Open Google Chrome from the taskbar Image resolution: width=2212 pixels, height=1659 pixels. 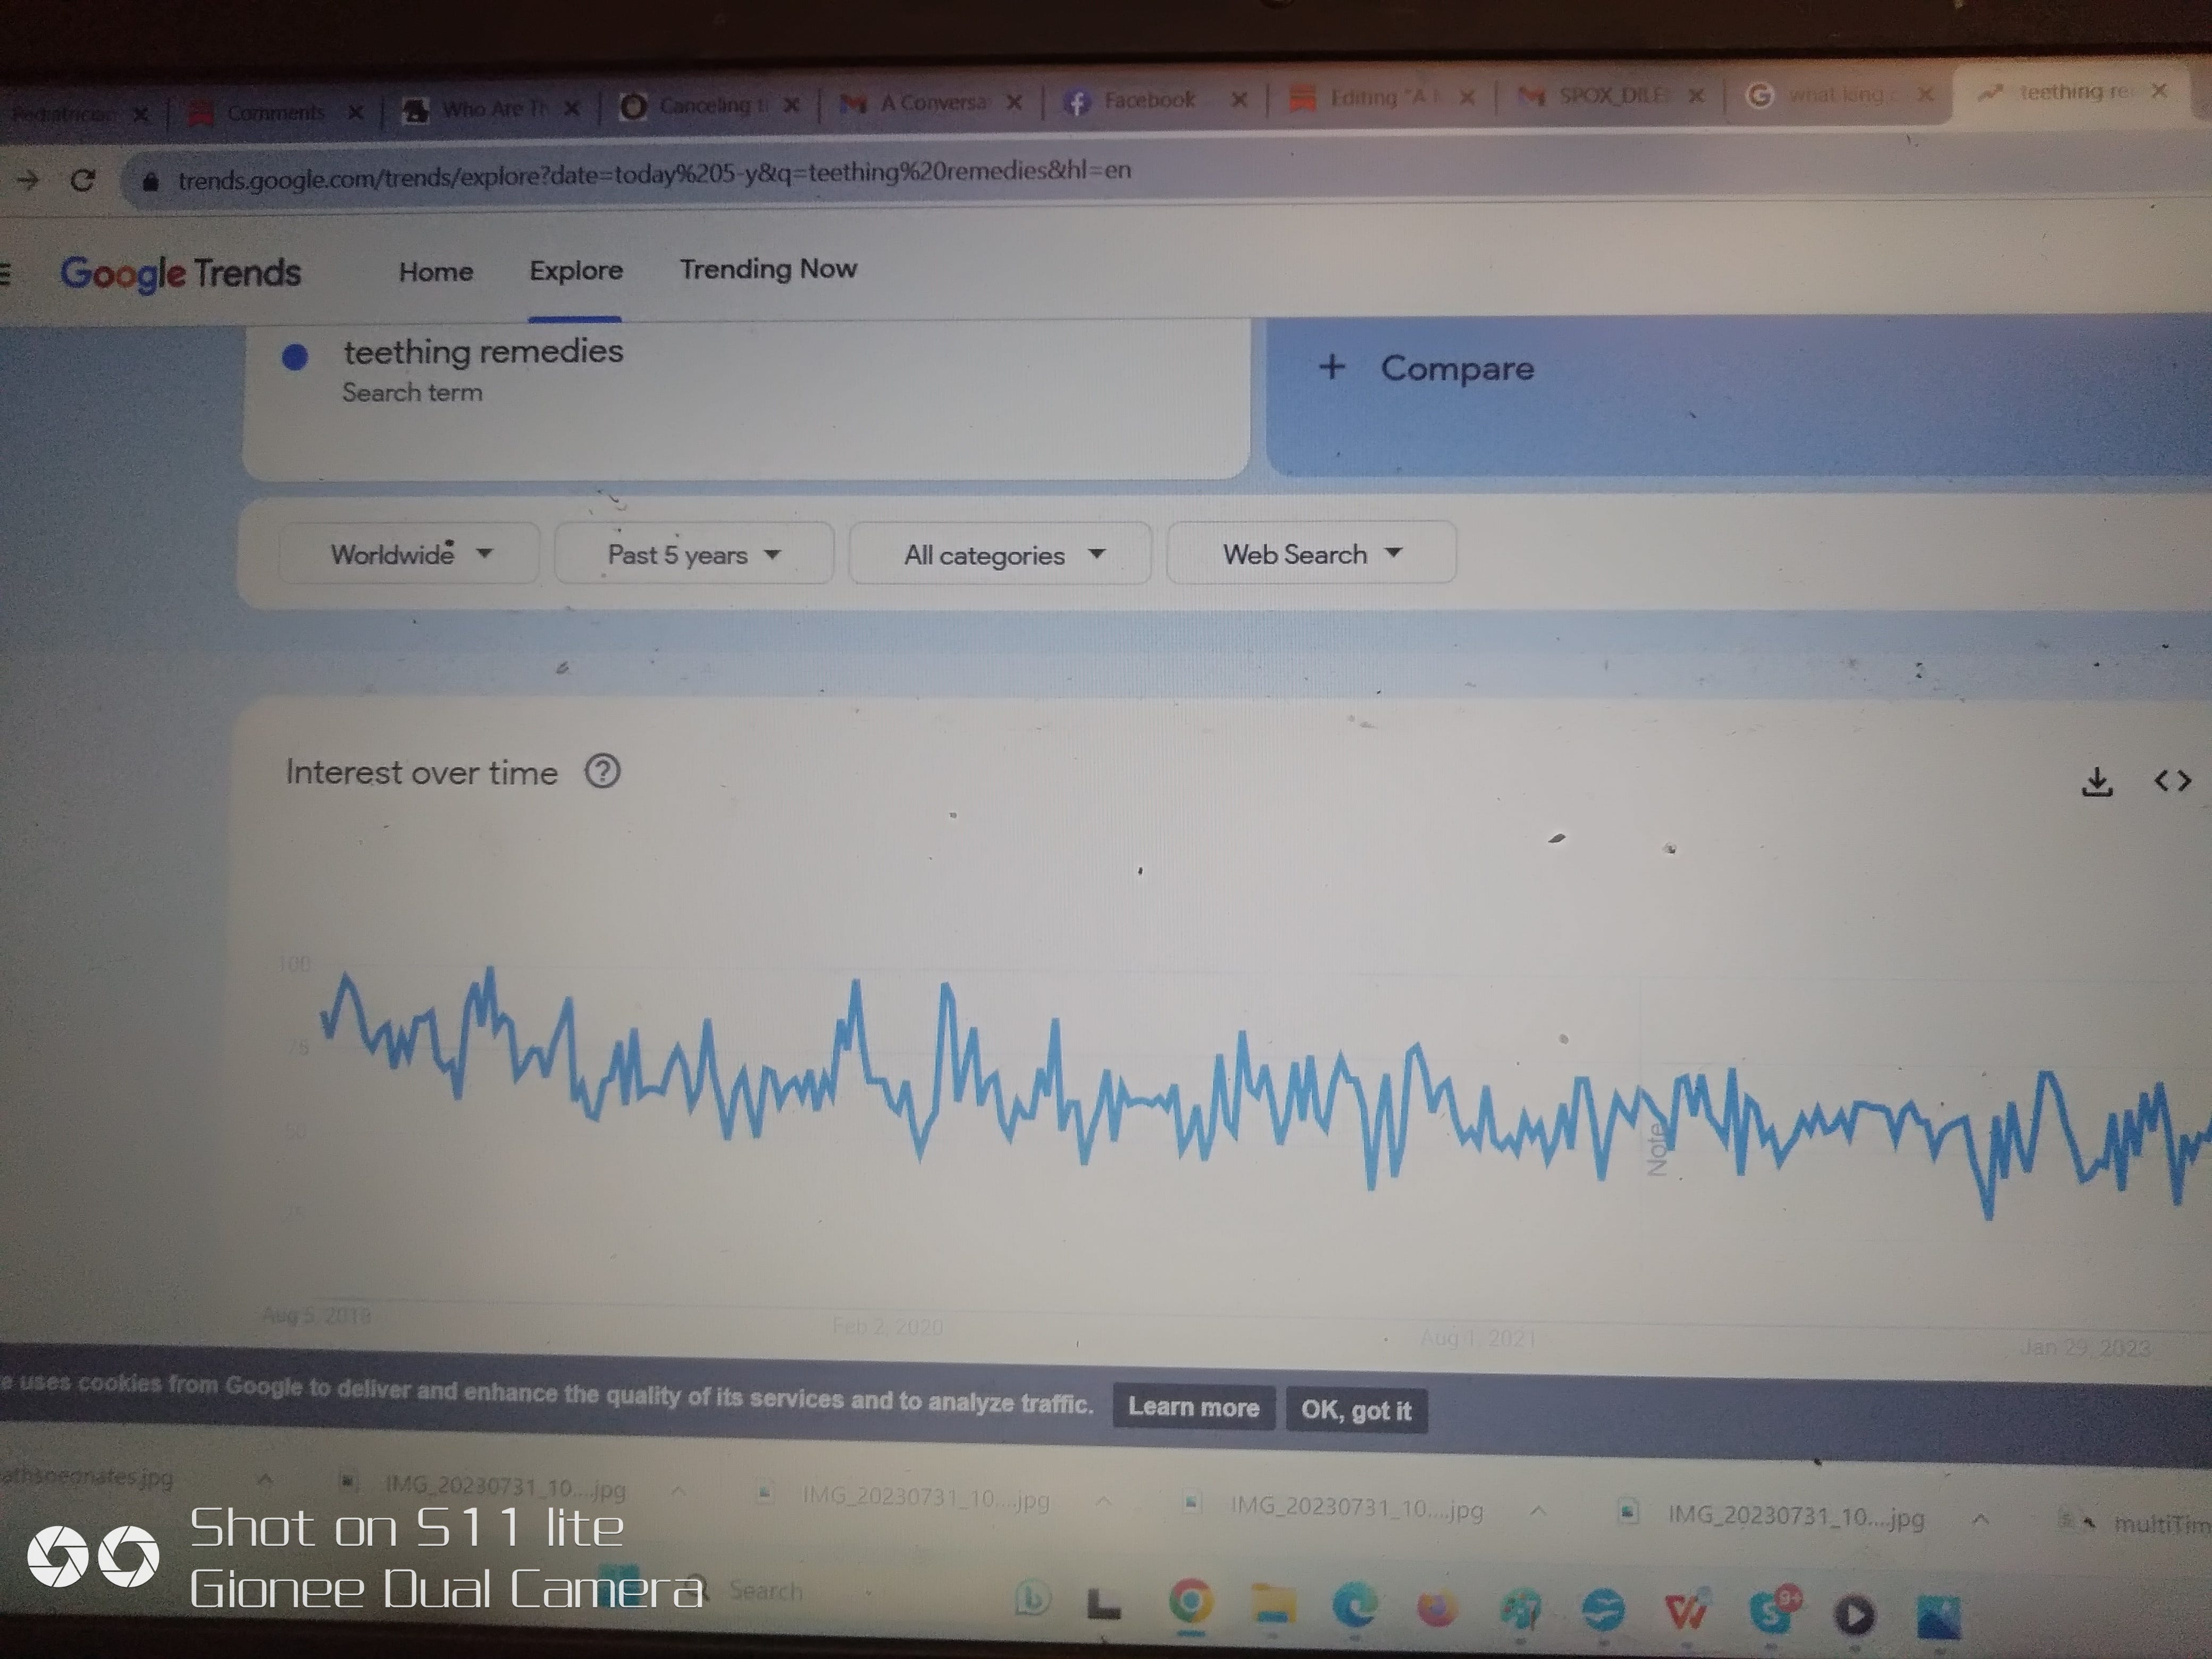(1190, 1602)
